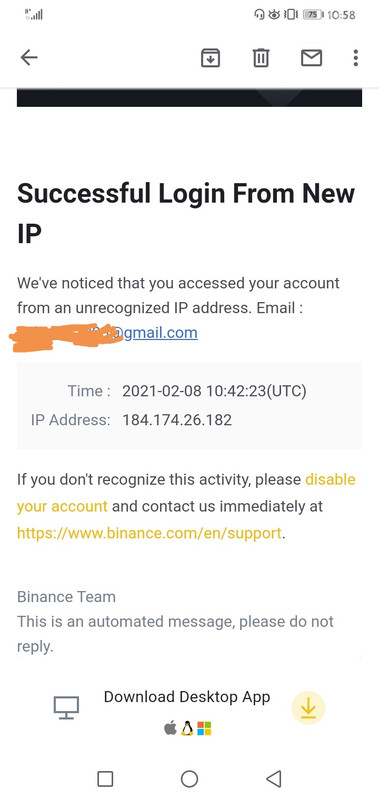Viewport: 379px width, 800px height.
Task: Tap the desktop monitor icon
Action: pyautogui.click(x=66, y=708)
